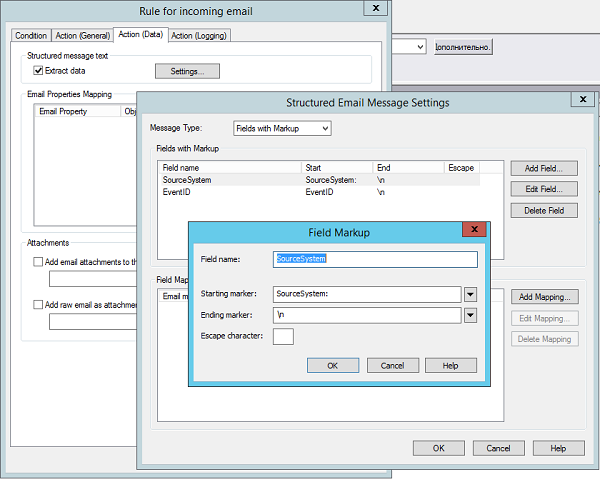Click the Add Field... button
600x482 pixels.
pos(544,168)
